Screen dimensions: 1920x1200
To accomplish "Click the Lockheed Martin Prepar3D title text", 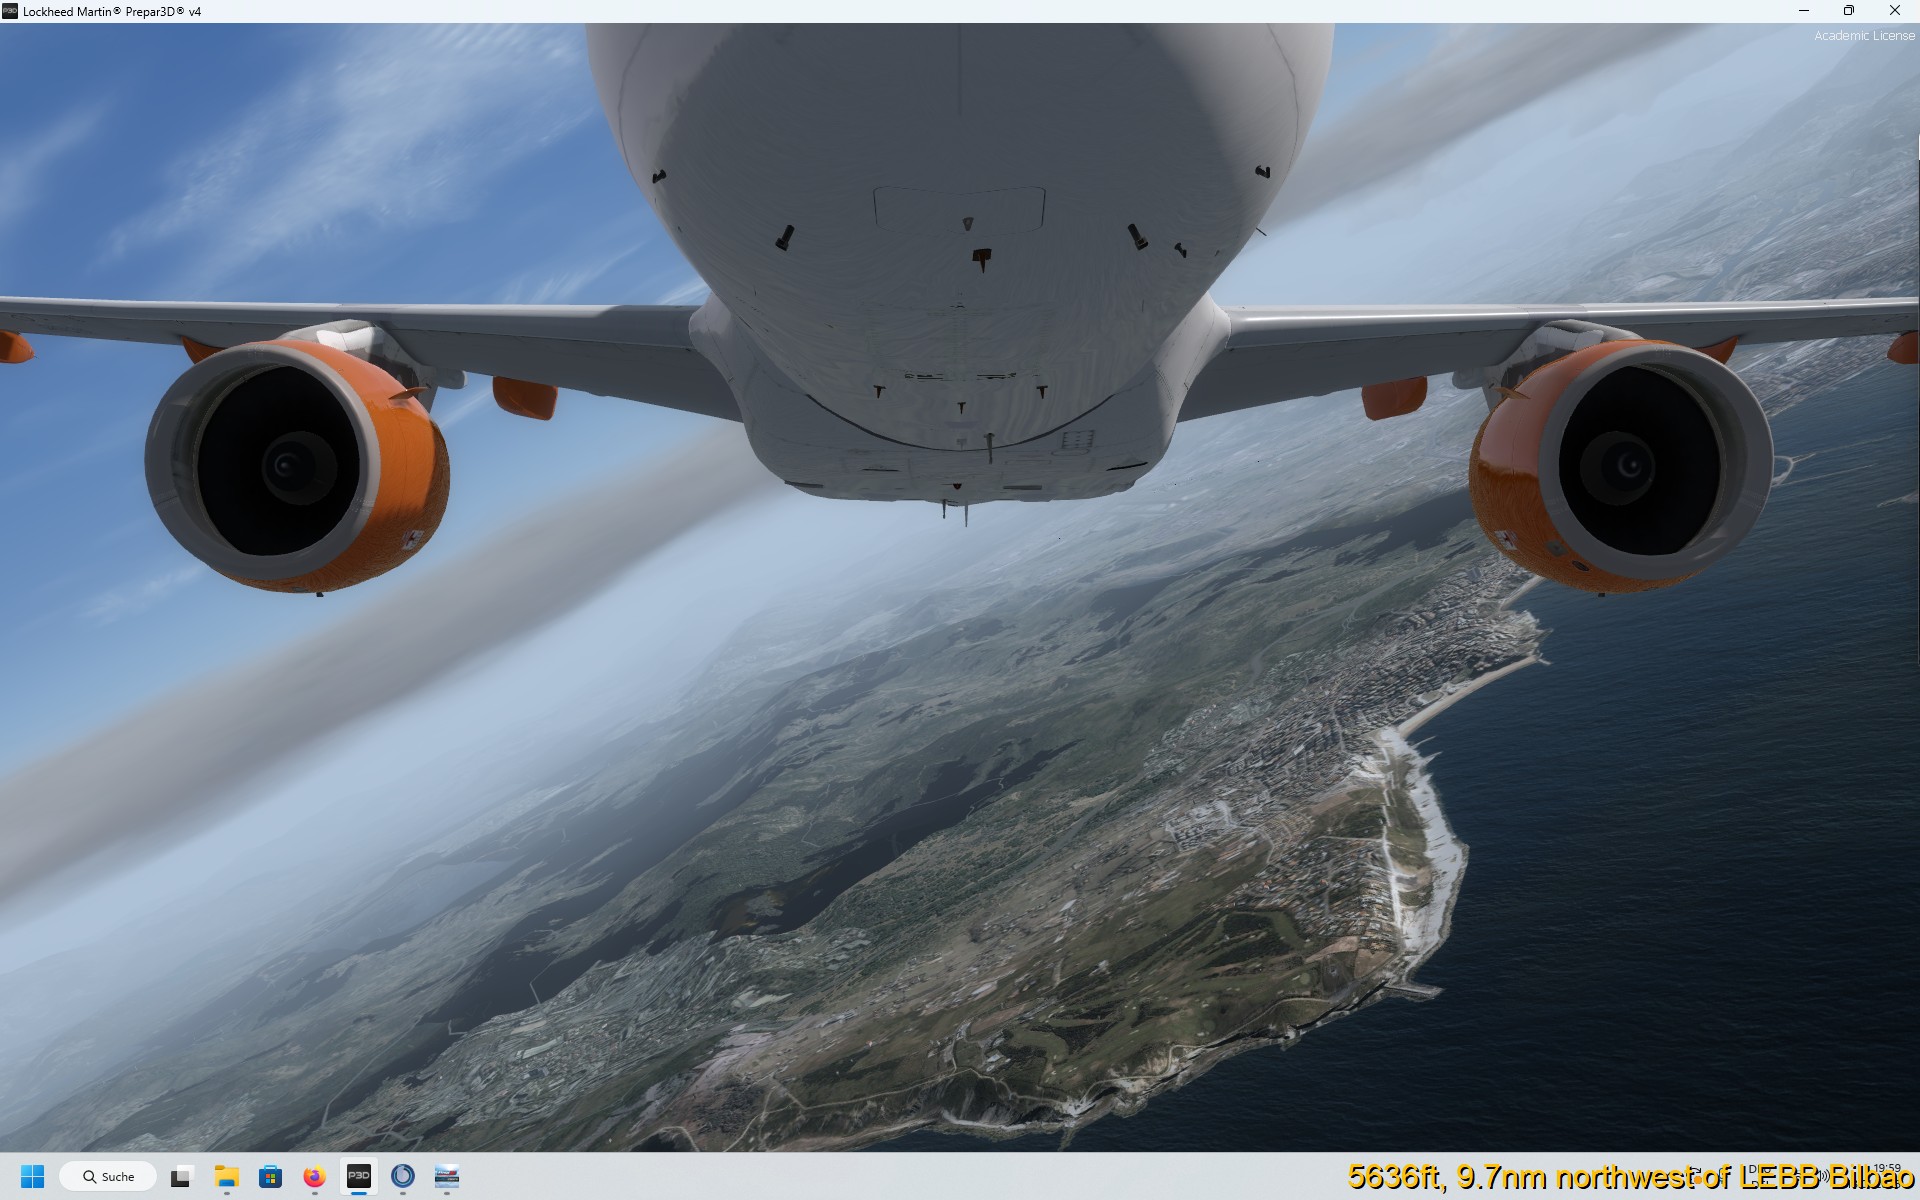I will click(x=112, y=12).
